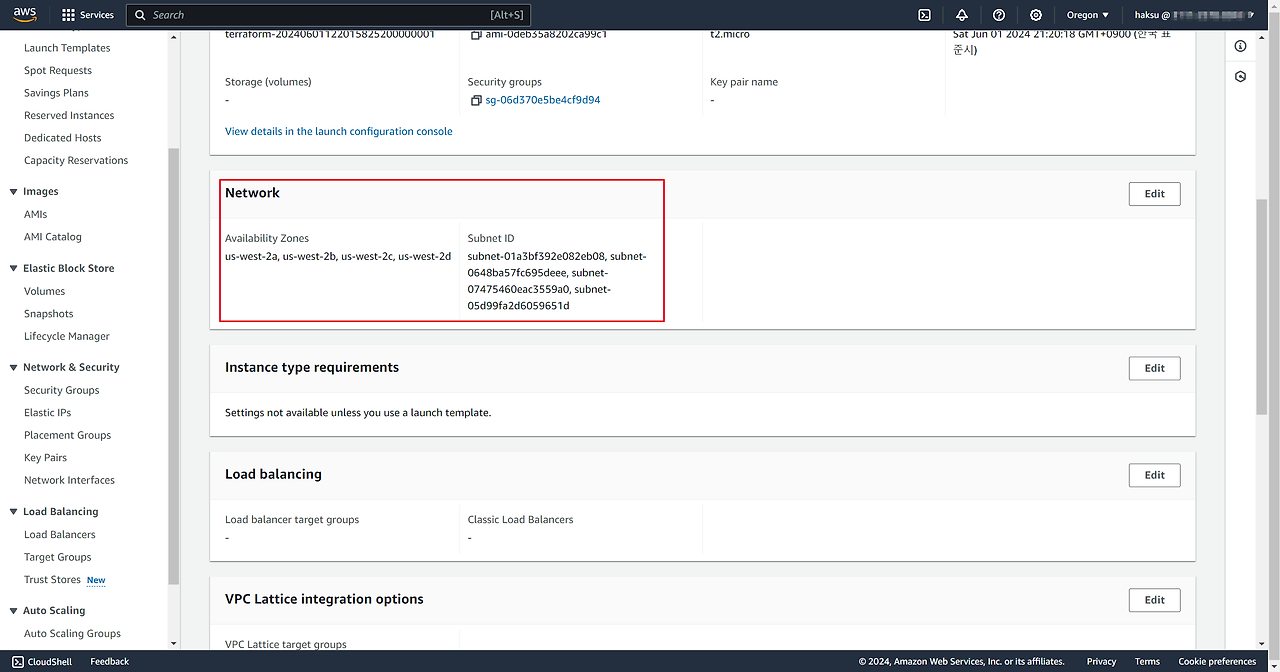Click the info panel icon on right
The image size is (1280, 672).
pos(1241,47)
